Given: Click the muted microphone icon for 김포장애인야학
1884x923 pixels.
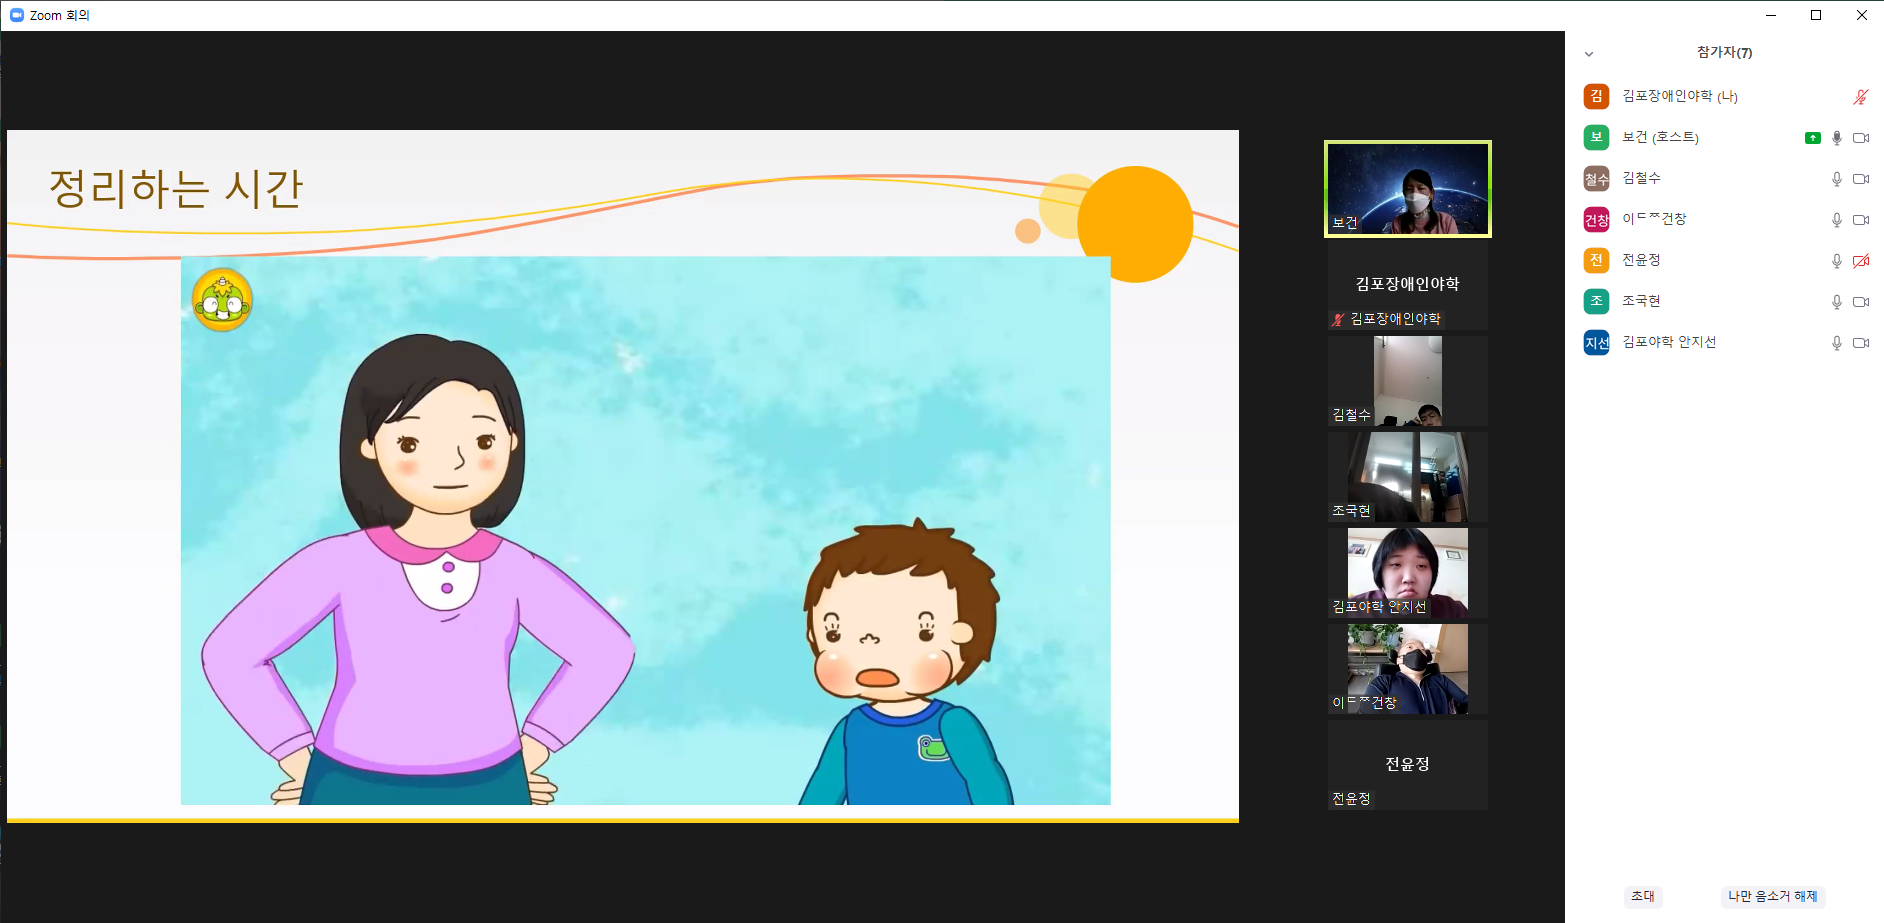Looking at the screenshot, I should (1860, 97).
